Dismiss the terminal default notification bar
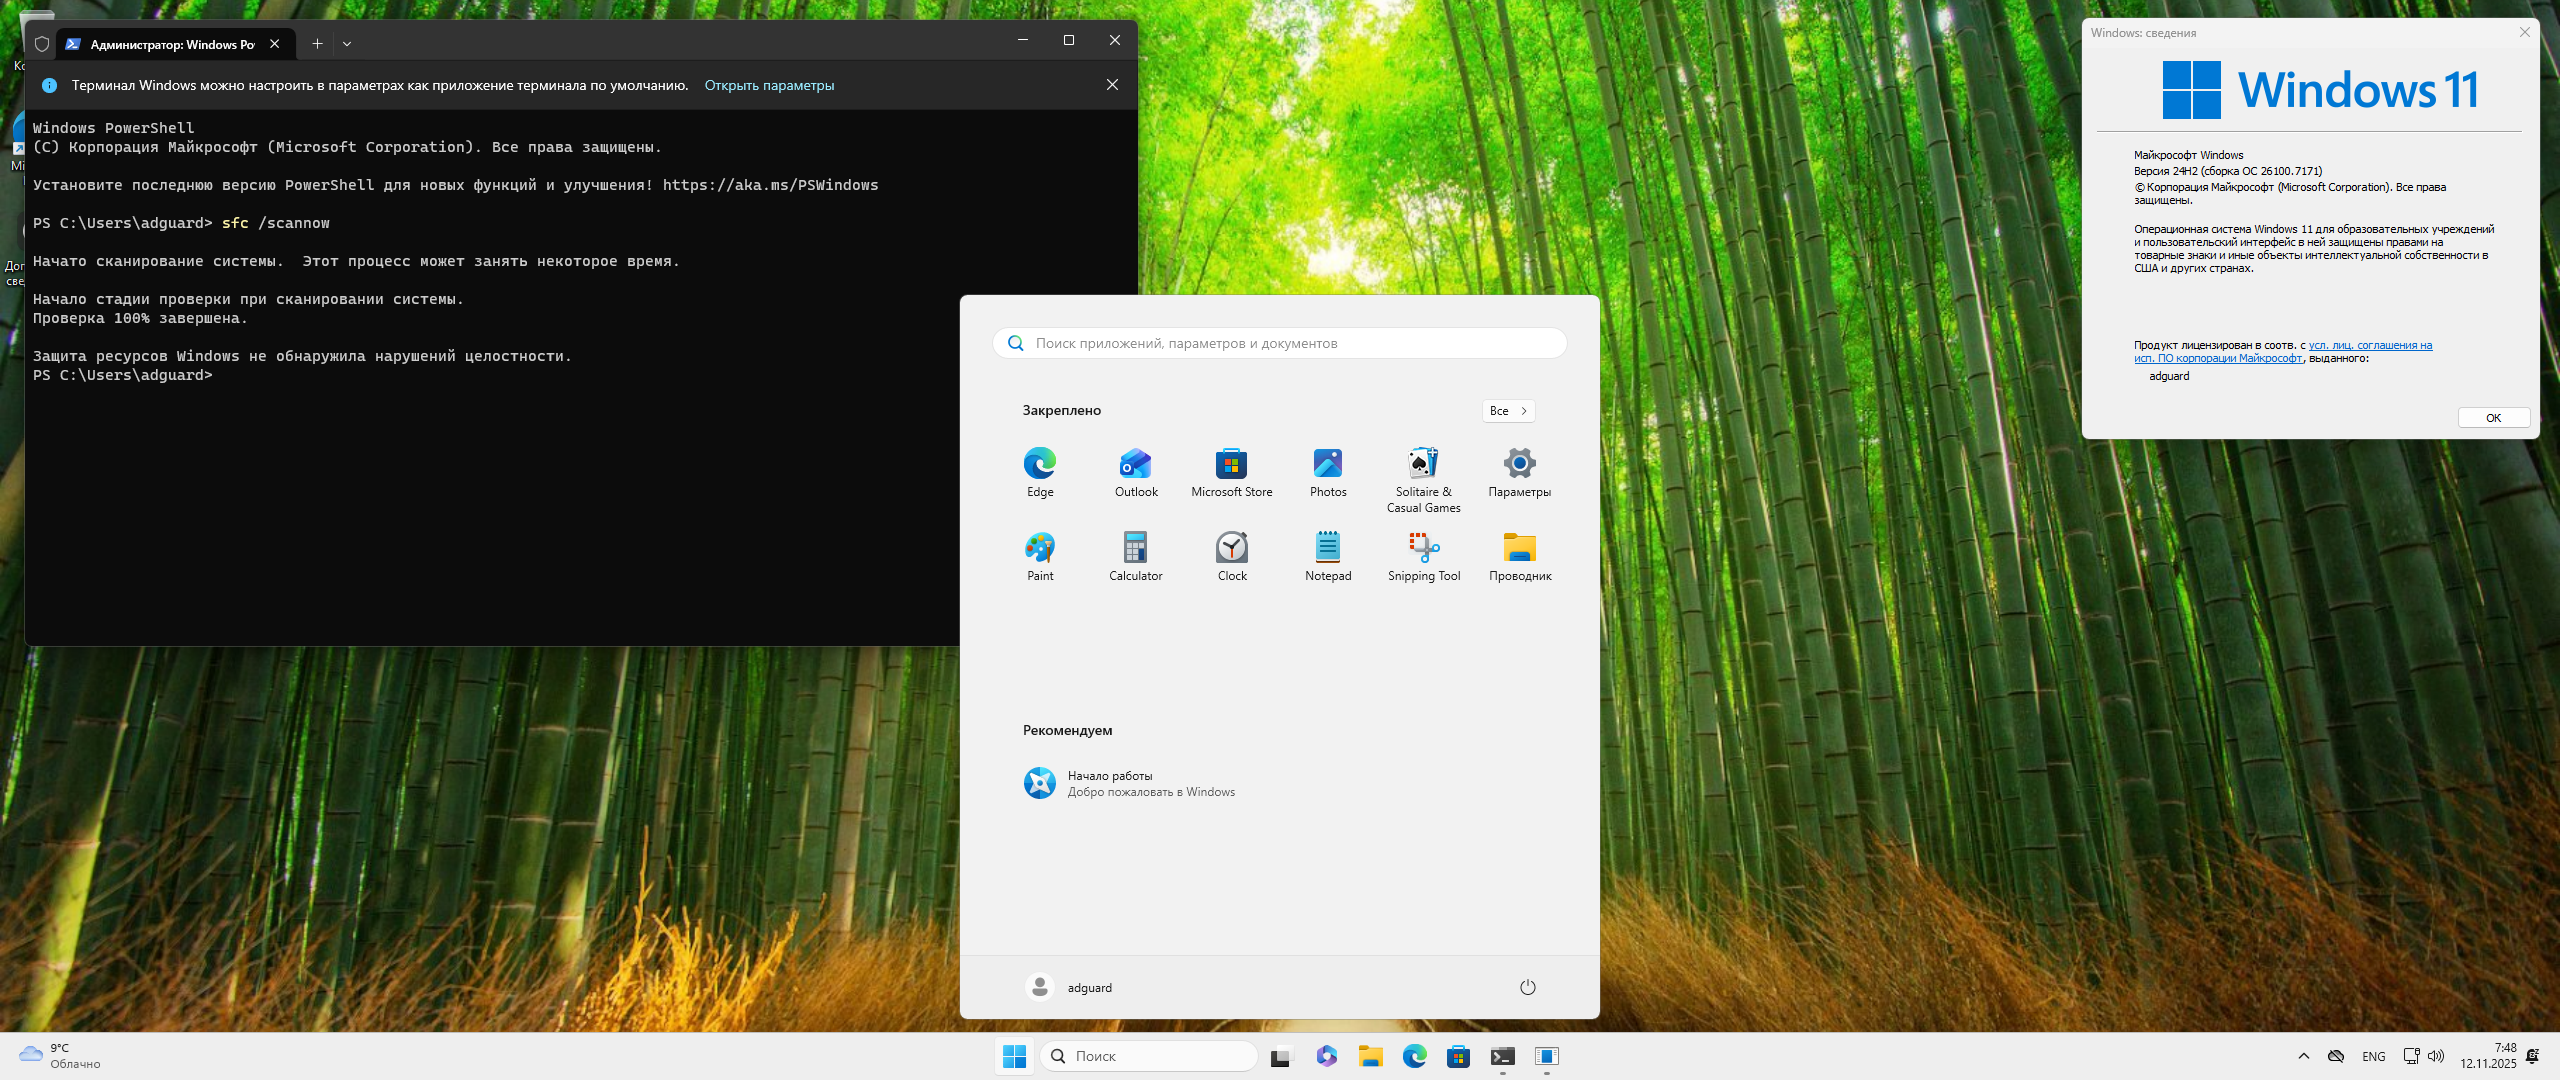This screenshot has width=2560, height=1080. coord(1112,85)
